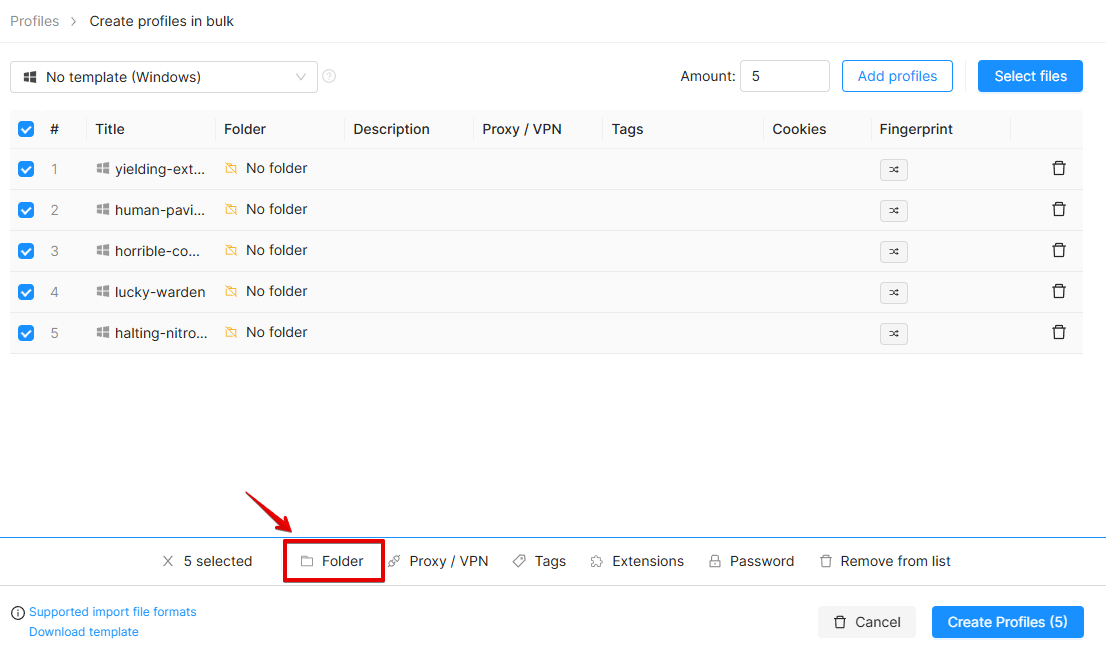Shuffle fingerprint for human-pavi profile
Viewport: 1106px width, 656px height.
pos(894,210)
